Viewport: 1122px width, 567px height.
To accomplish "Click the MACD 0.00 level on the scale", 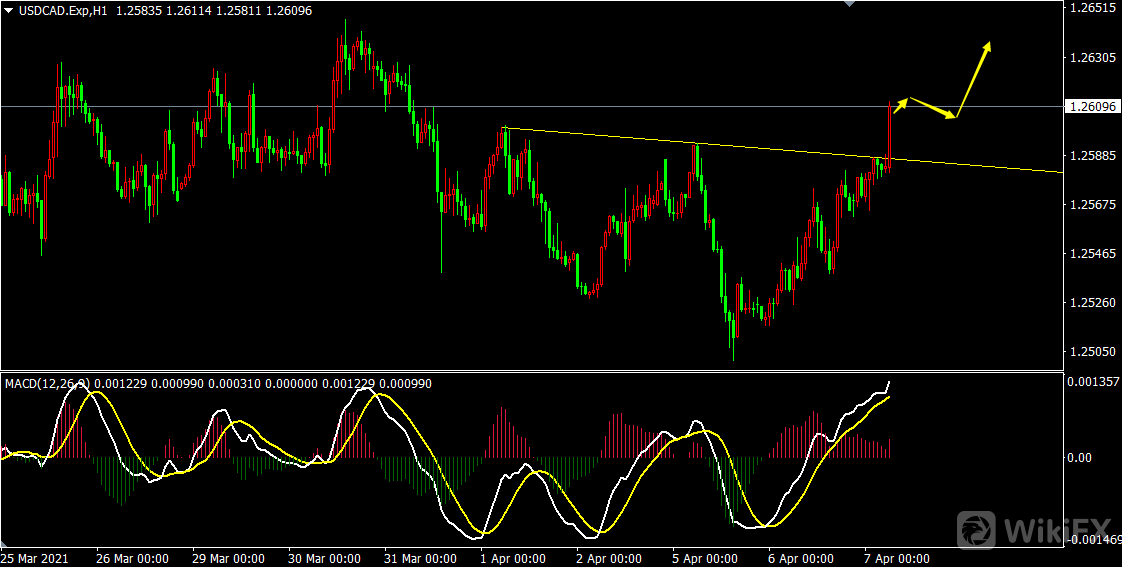I will click(x=1082, y=458).
